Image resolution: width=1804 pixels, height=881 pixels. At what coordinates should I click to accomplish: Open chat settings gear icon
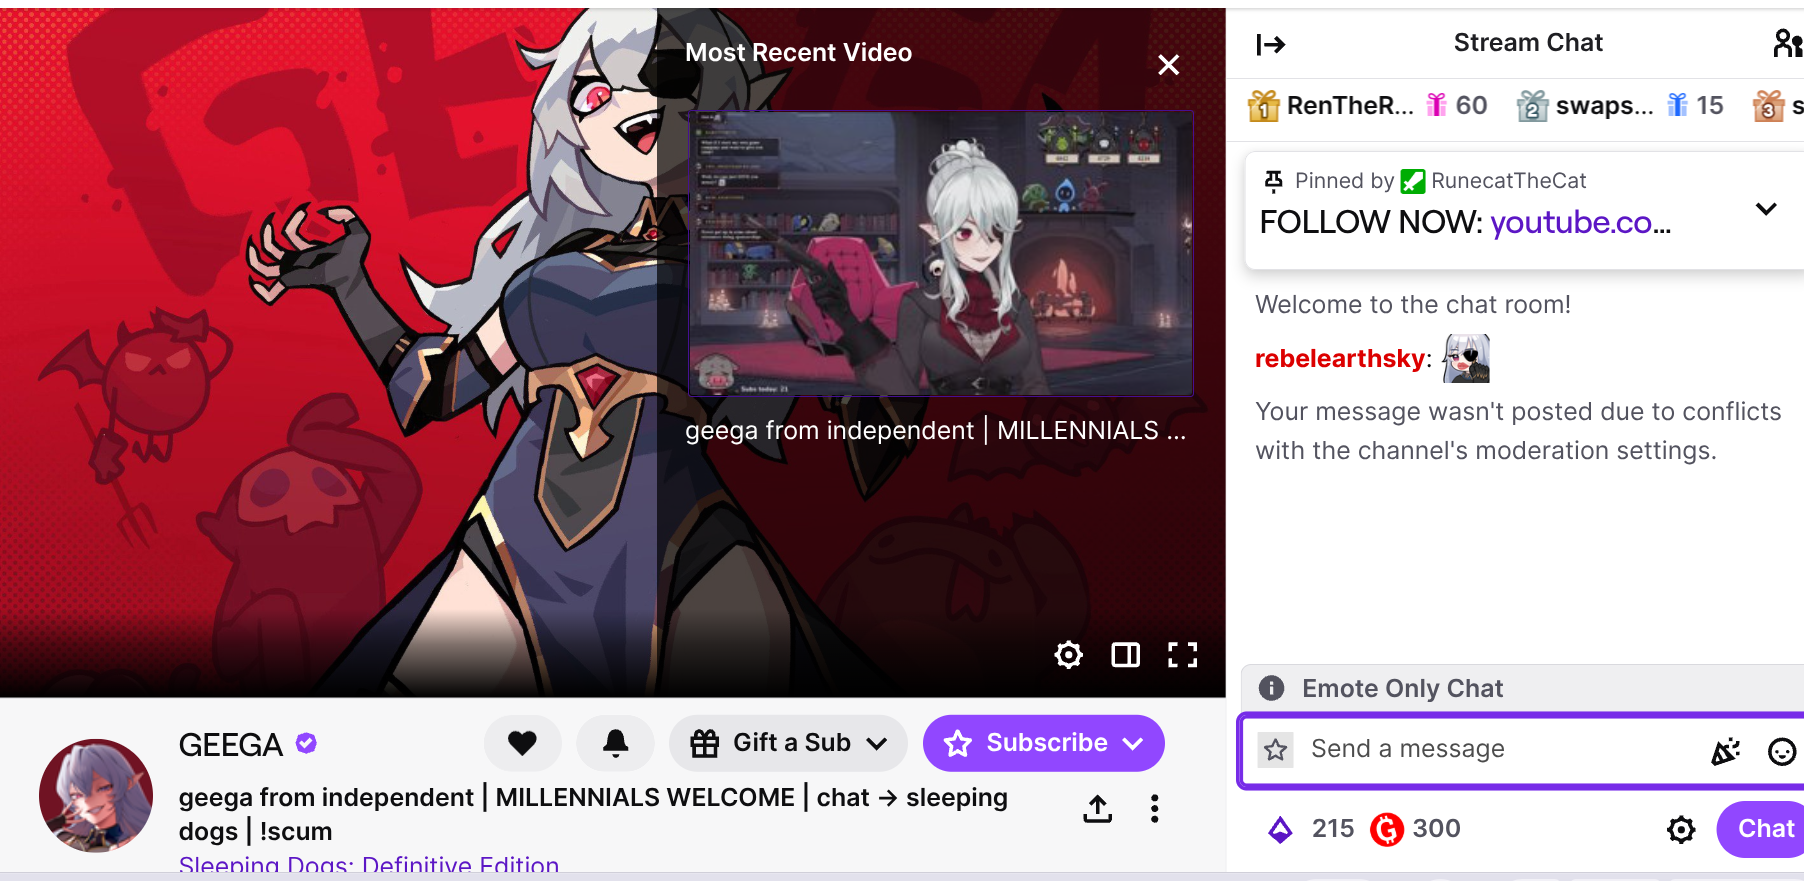click(x=1681, y=829)
